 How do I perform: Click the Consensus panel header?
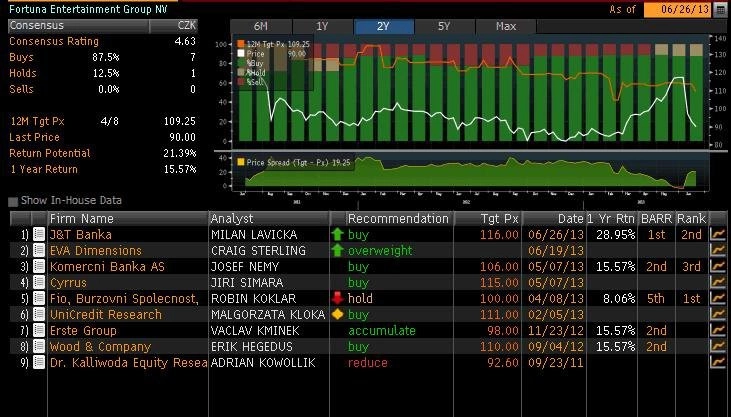78,25
